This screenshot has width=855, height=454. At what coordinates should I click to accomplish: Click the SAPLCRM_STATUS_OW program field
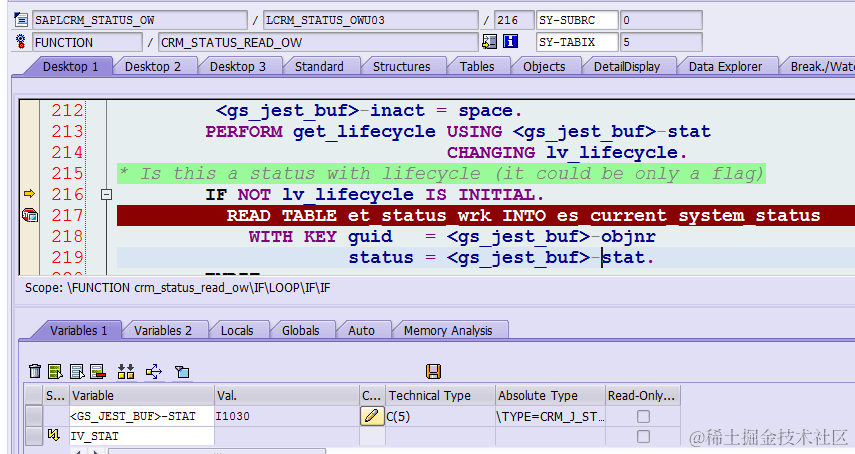click(140, 20)
